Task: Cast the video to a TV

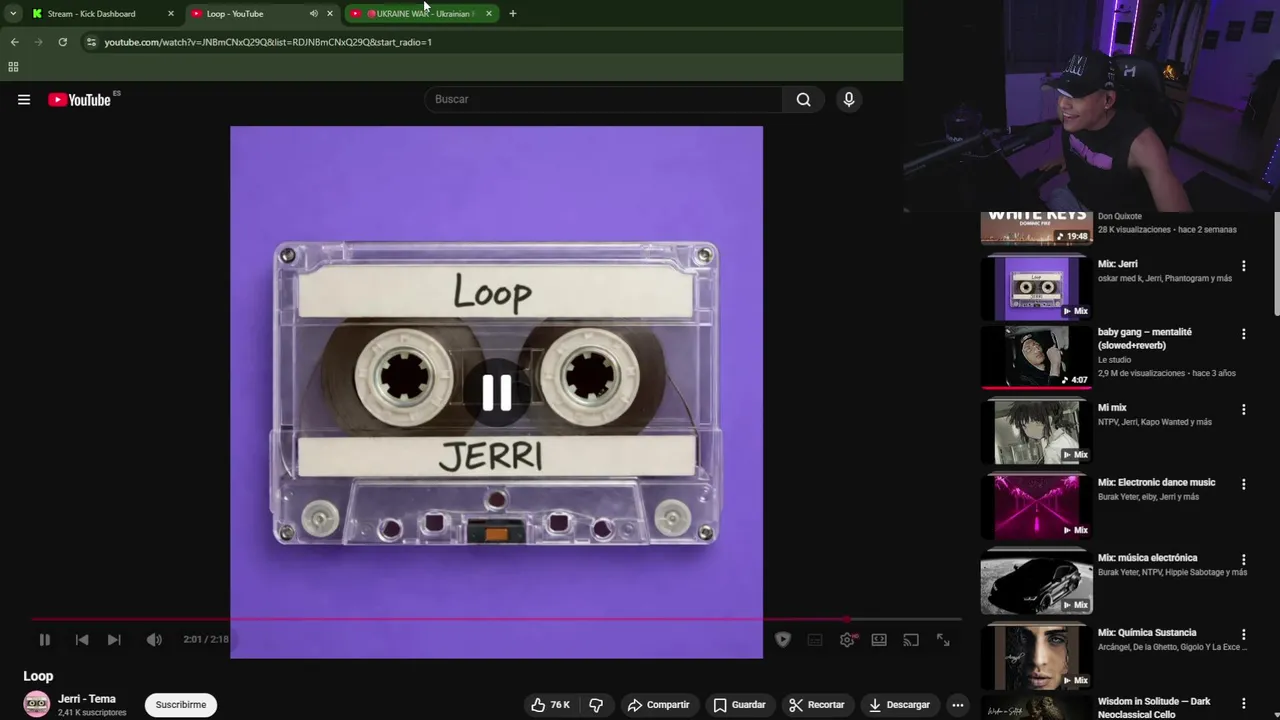Action: point(911,640)
